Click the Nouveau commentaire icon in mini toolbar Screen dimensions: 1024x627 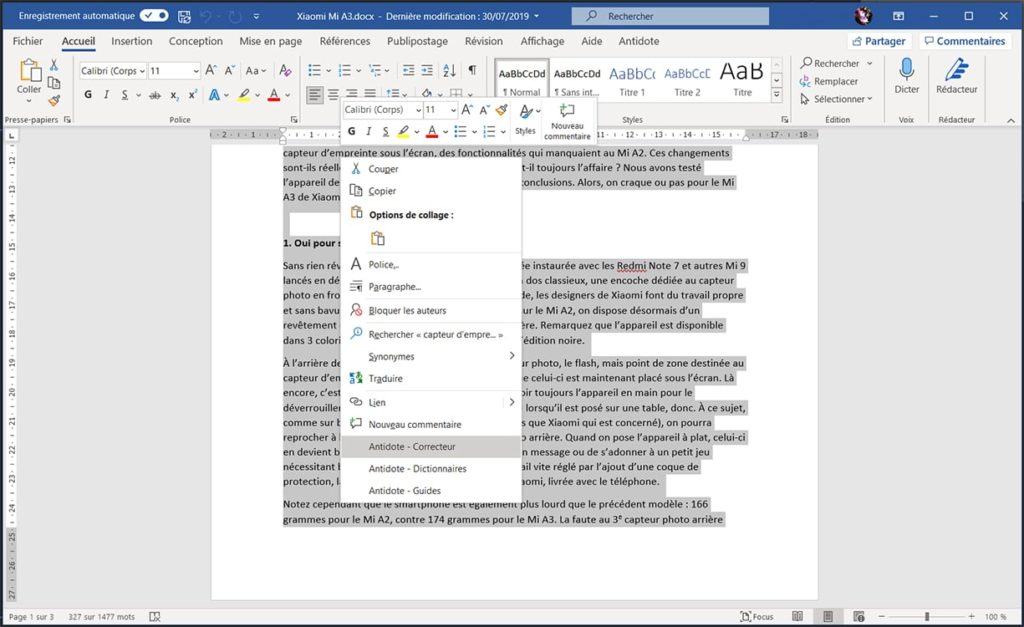567,110
